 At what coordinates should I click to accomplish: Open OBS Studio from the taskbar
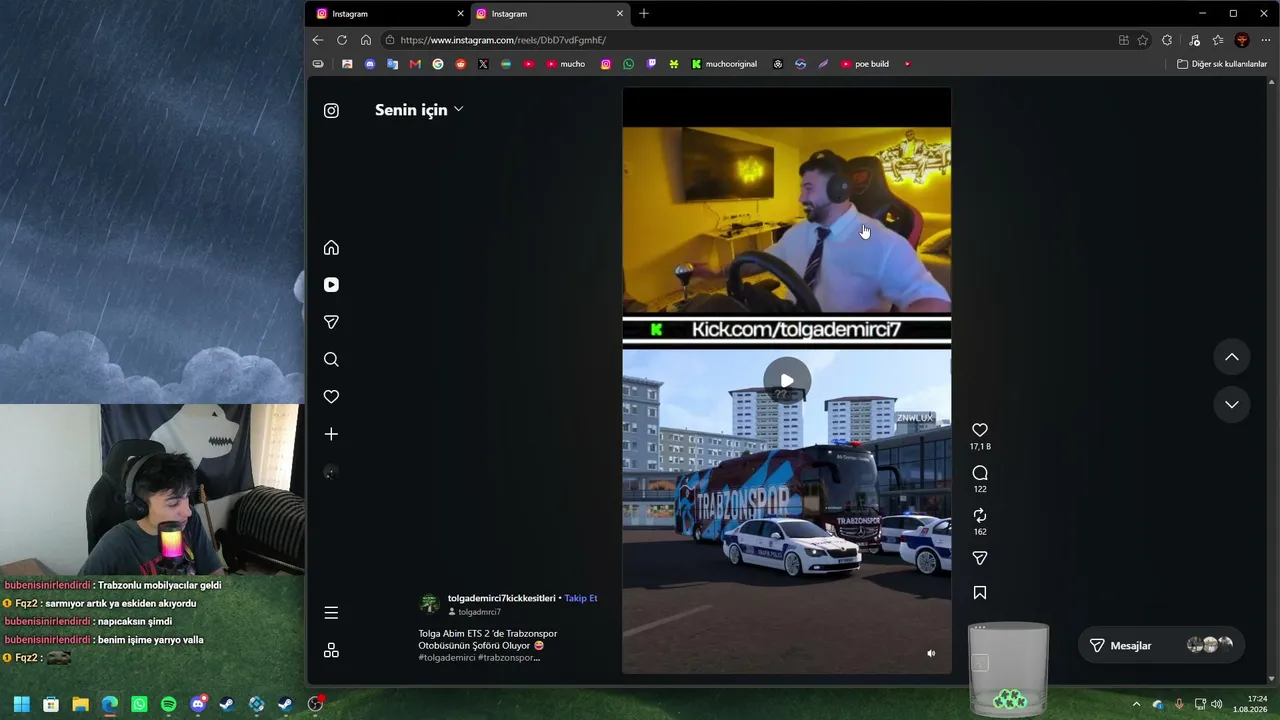click(x=315, y=704)
